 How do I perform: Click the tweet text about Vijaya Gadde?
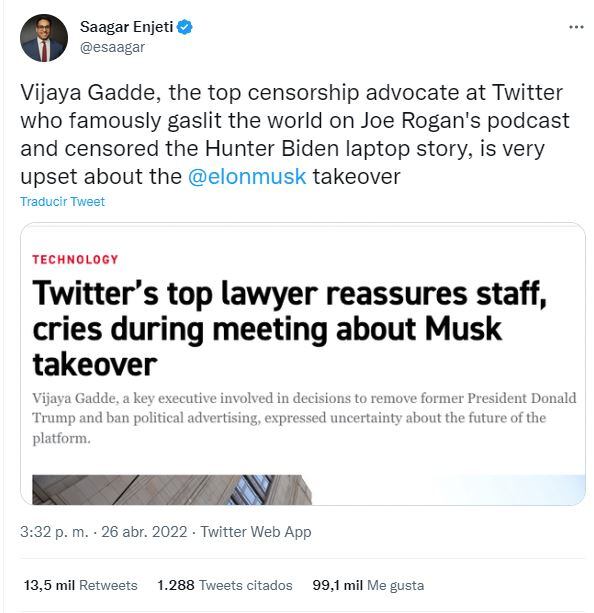[294, 134]
